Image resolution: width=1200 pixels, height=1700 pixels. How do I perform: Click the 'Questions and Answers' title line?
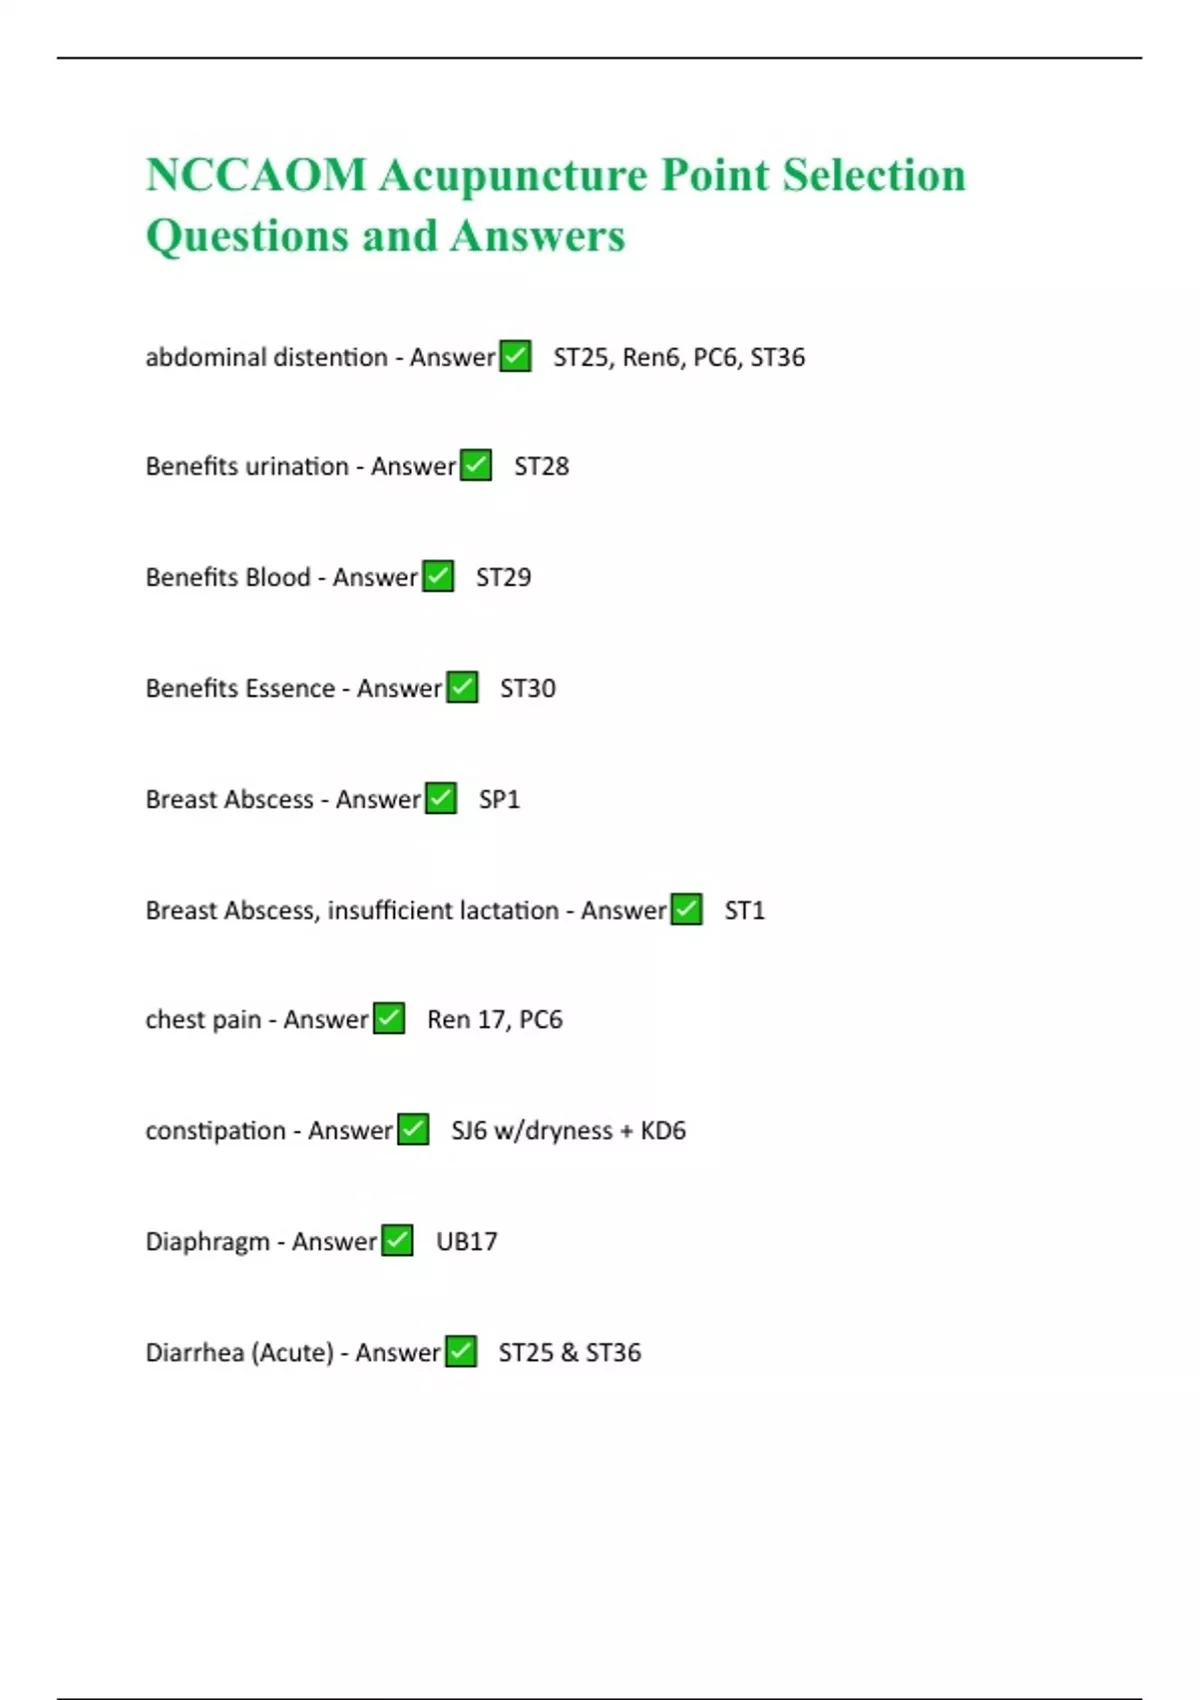385,236
